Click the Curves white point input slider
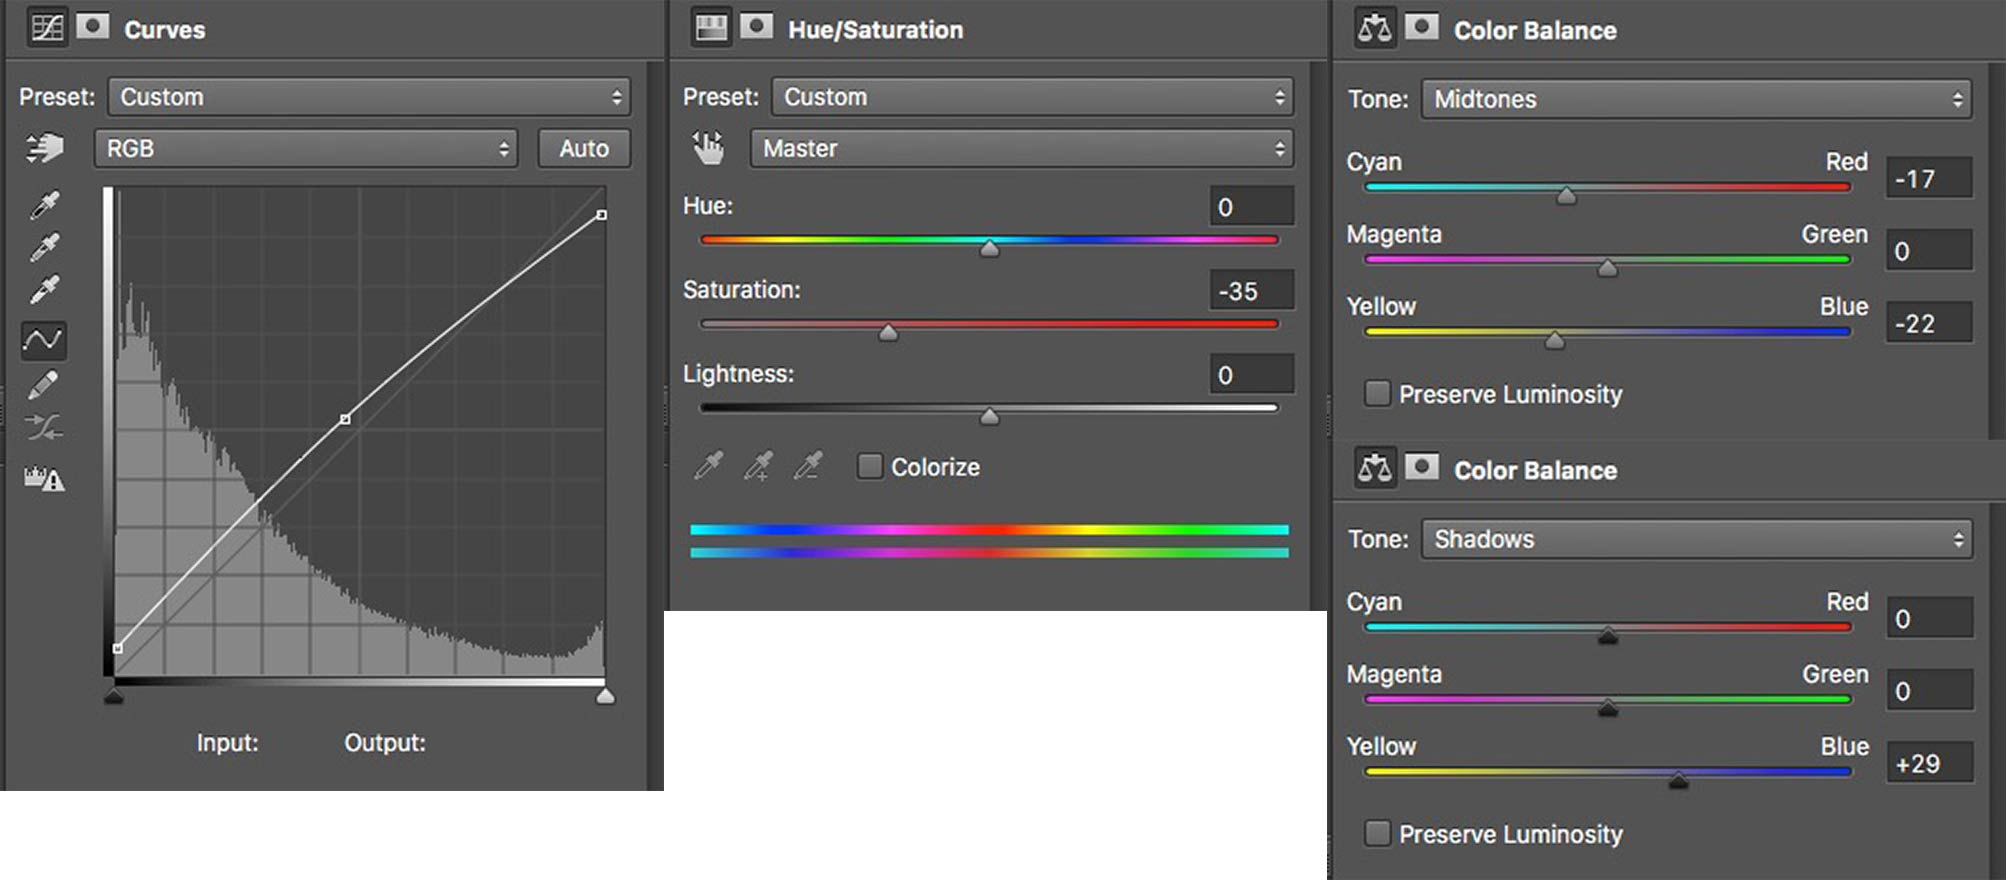Viewport: 2006px width, 880px height. (x=605, y=695)
